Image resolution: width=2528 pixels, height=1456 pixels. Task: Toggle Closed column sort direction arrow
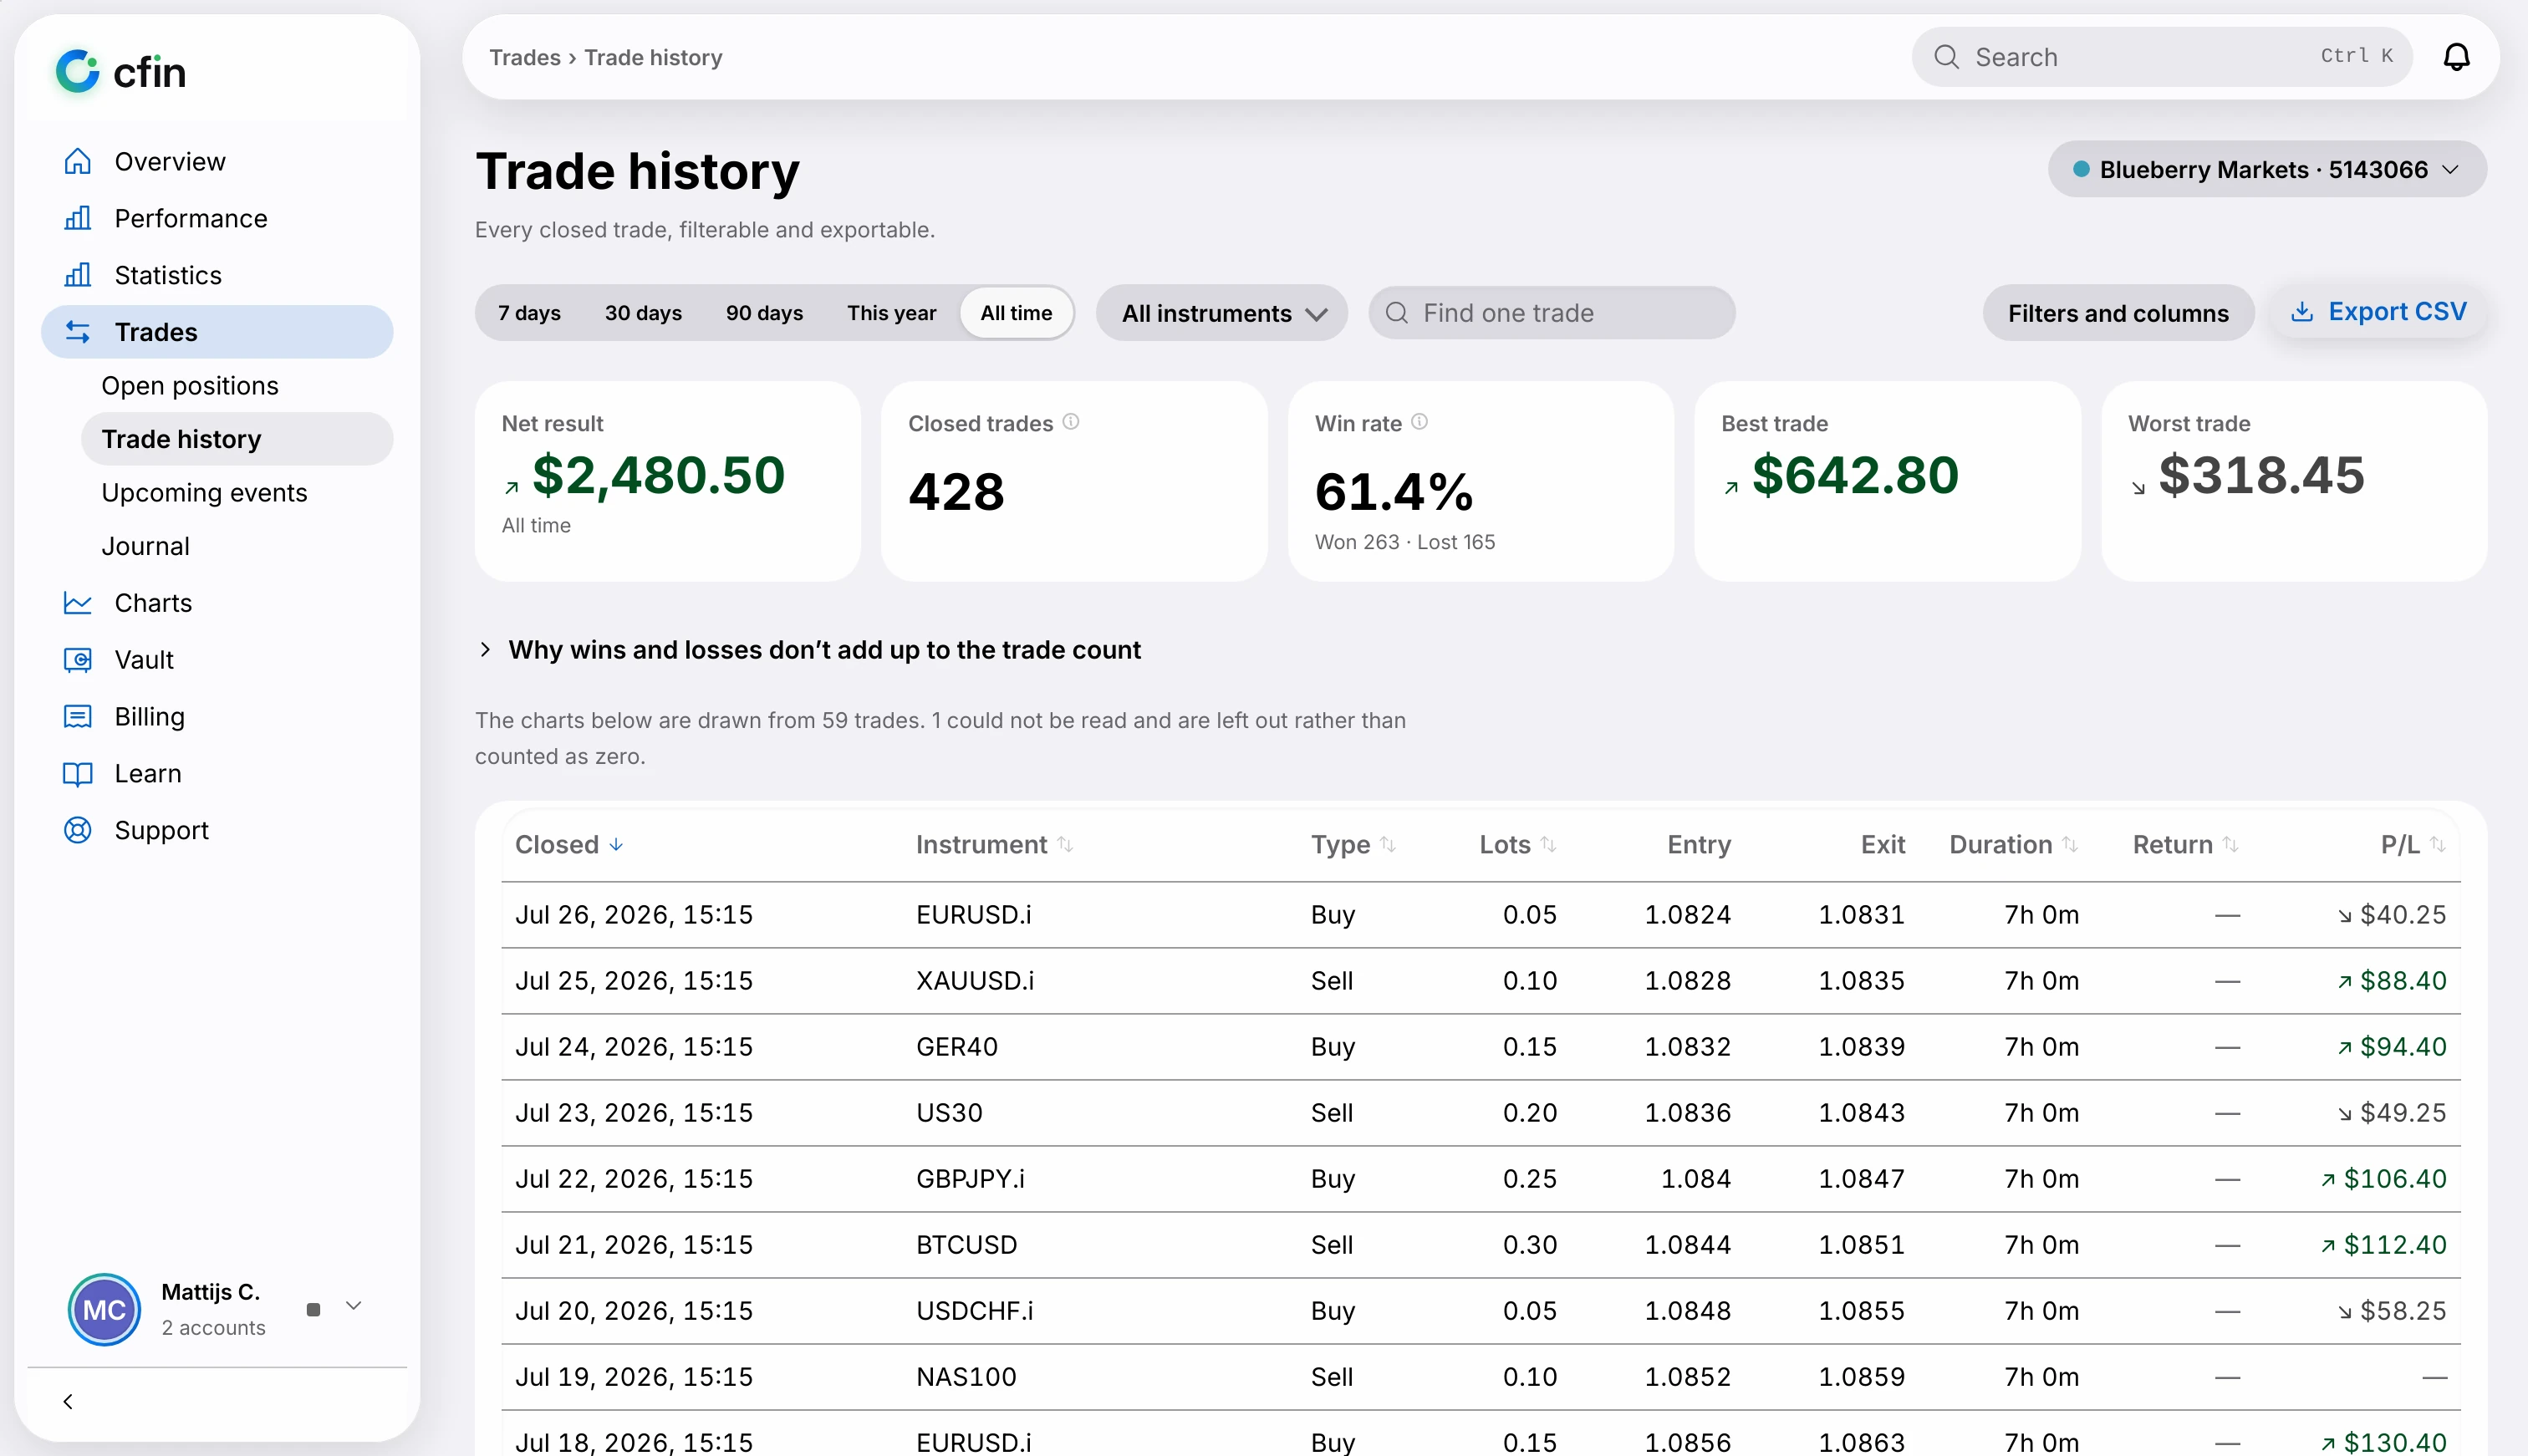click(616, 845)
